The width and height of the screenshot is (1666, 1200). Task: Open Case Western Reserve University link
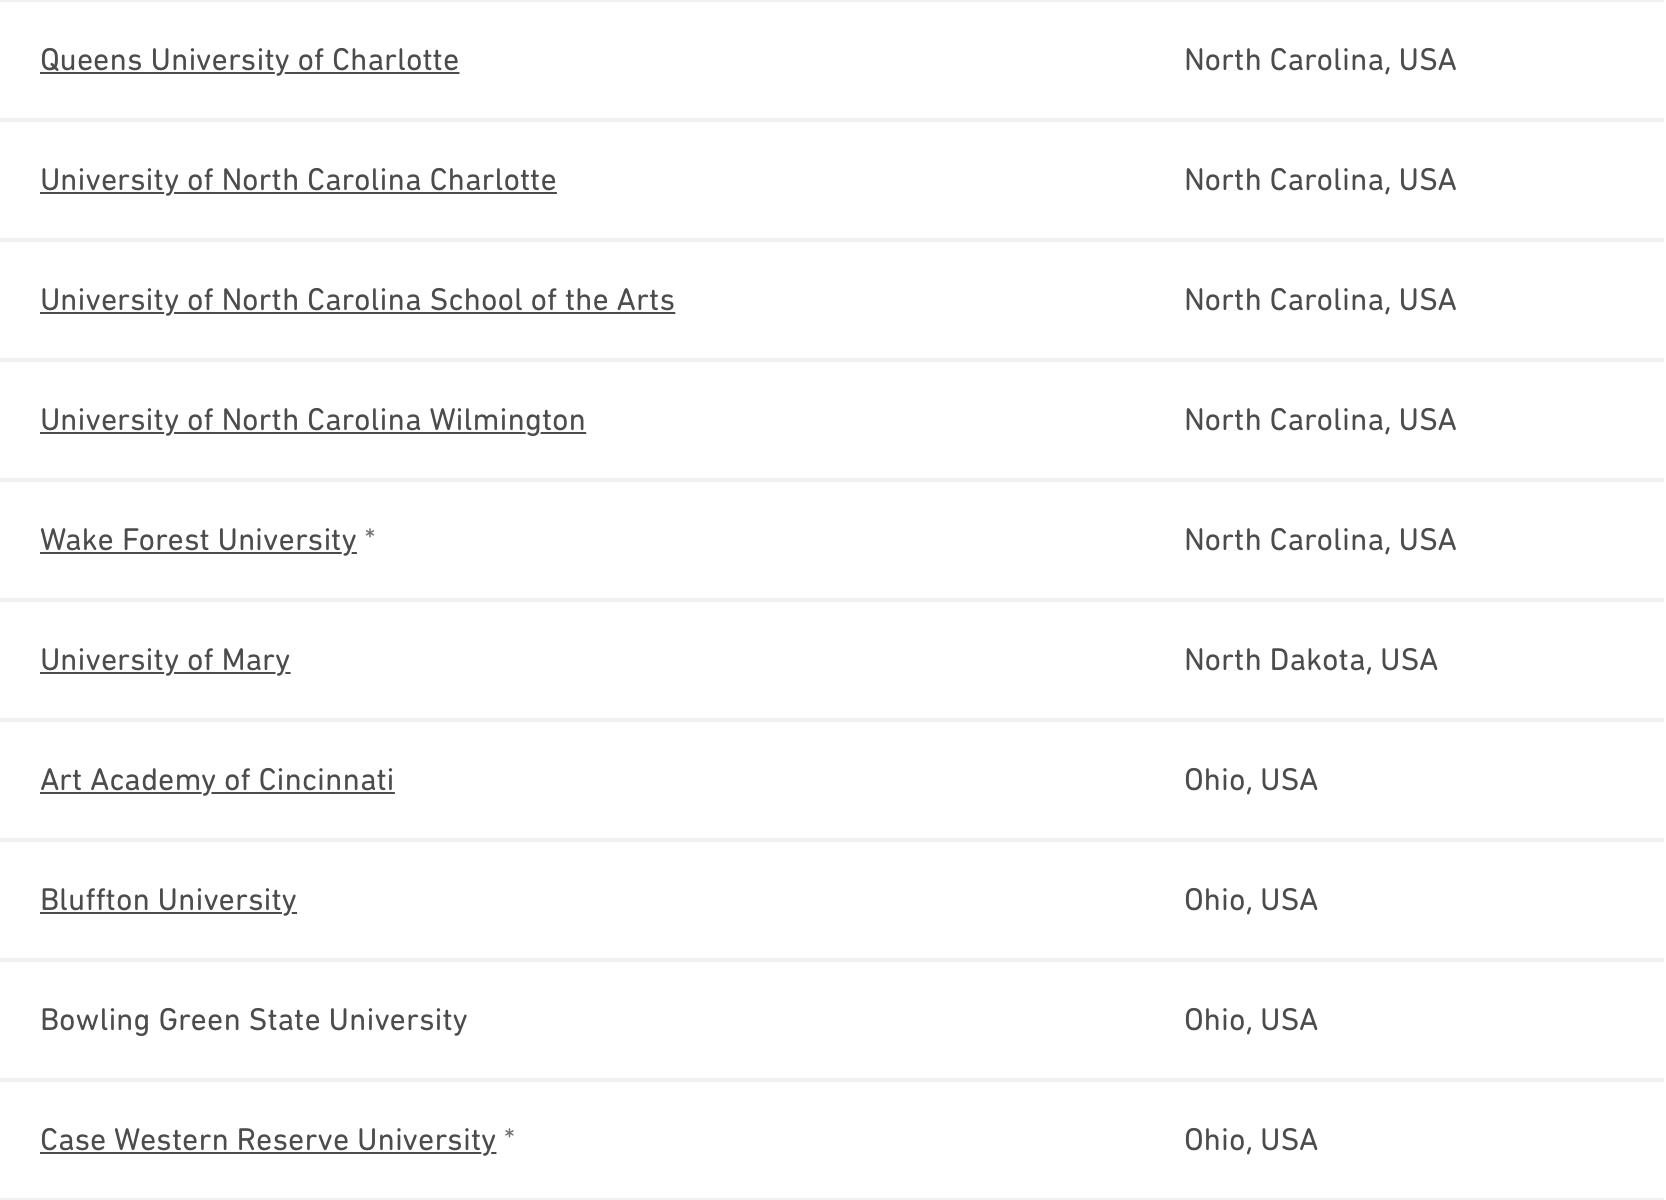(x=268, y=1140)
